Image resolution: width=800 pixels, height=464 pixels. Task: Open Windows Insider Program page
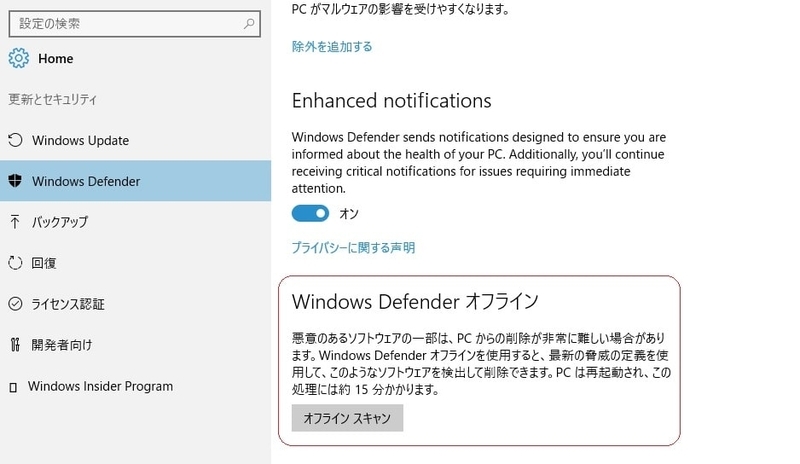click(x=135, y=386)
